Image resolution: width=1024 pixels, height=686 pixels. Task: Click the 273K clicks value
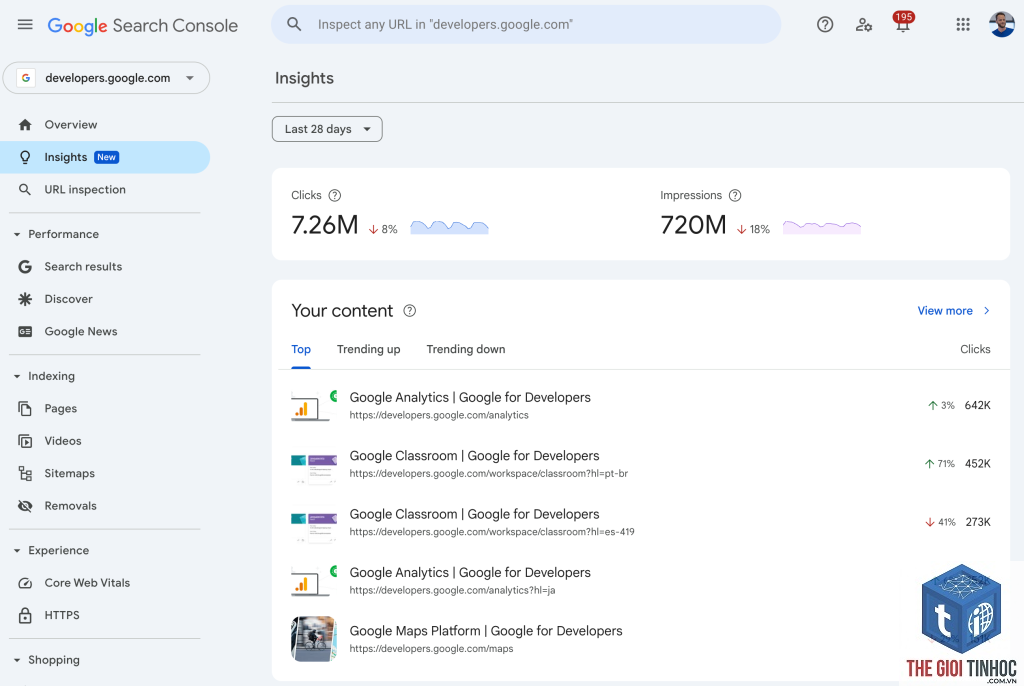click(978, 522)
